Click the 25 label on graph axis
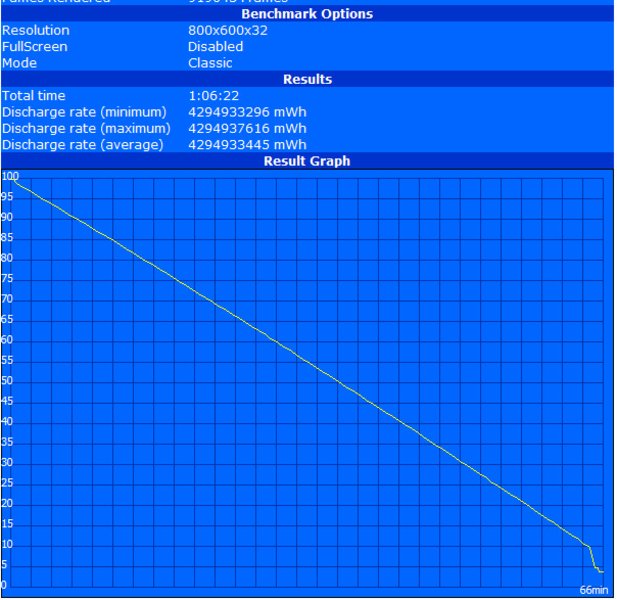Viewport: 617px width, 600px height. tap(7, 483)
